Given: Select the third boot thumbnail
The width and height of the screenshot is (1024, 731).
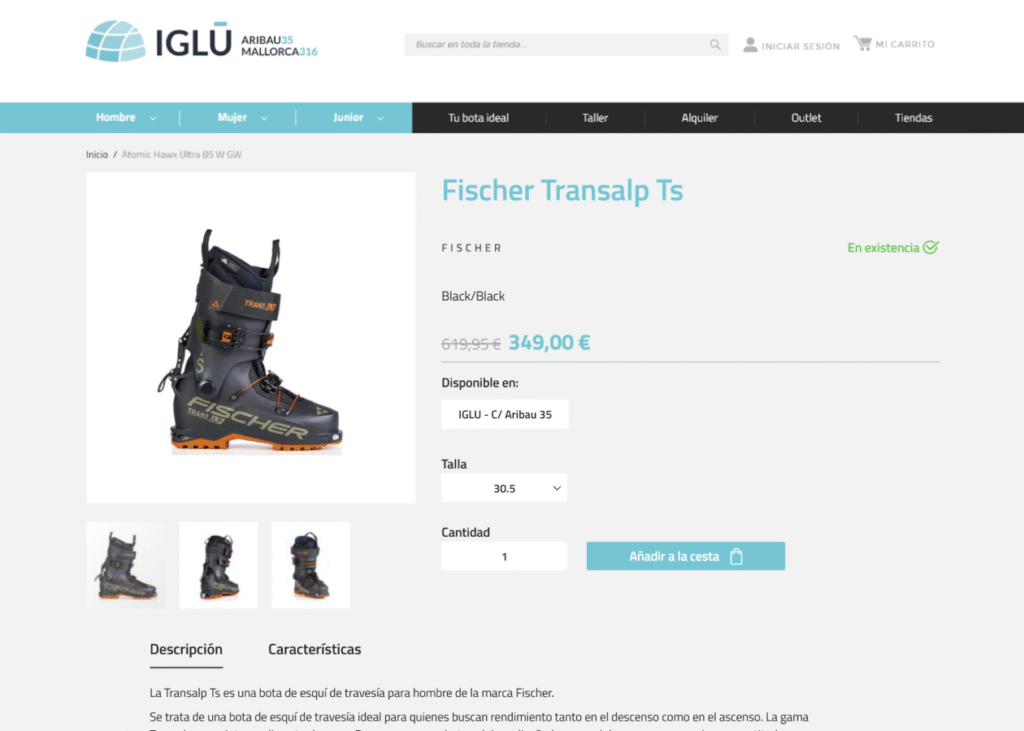Looking at the screenshot, I should point(311,565).
